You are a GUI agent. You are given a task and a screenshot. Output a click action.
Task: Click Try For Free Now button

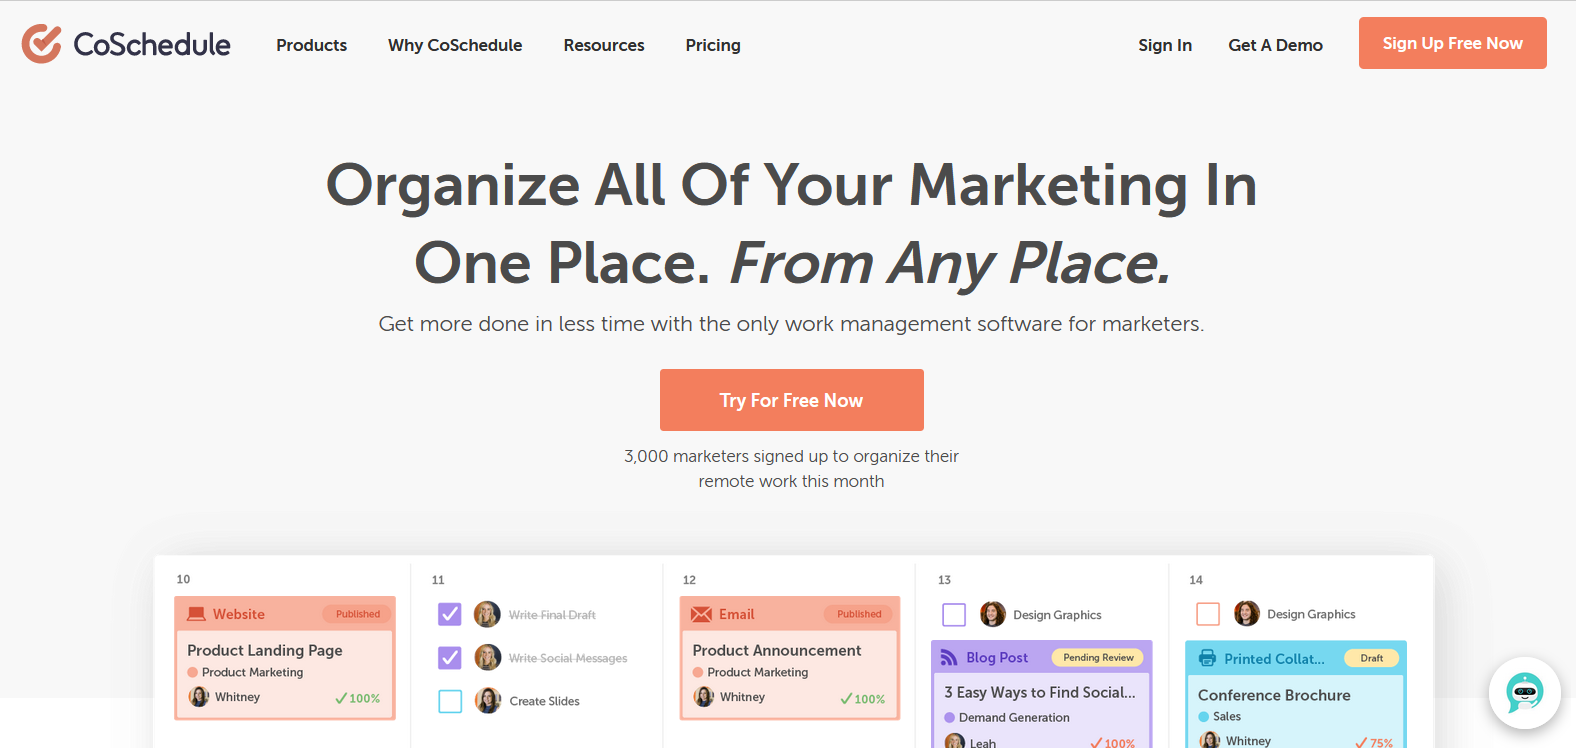pos(792,400)
